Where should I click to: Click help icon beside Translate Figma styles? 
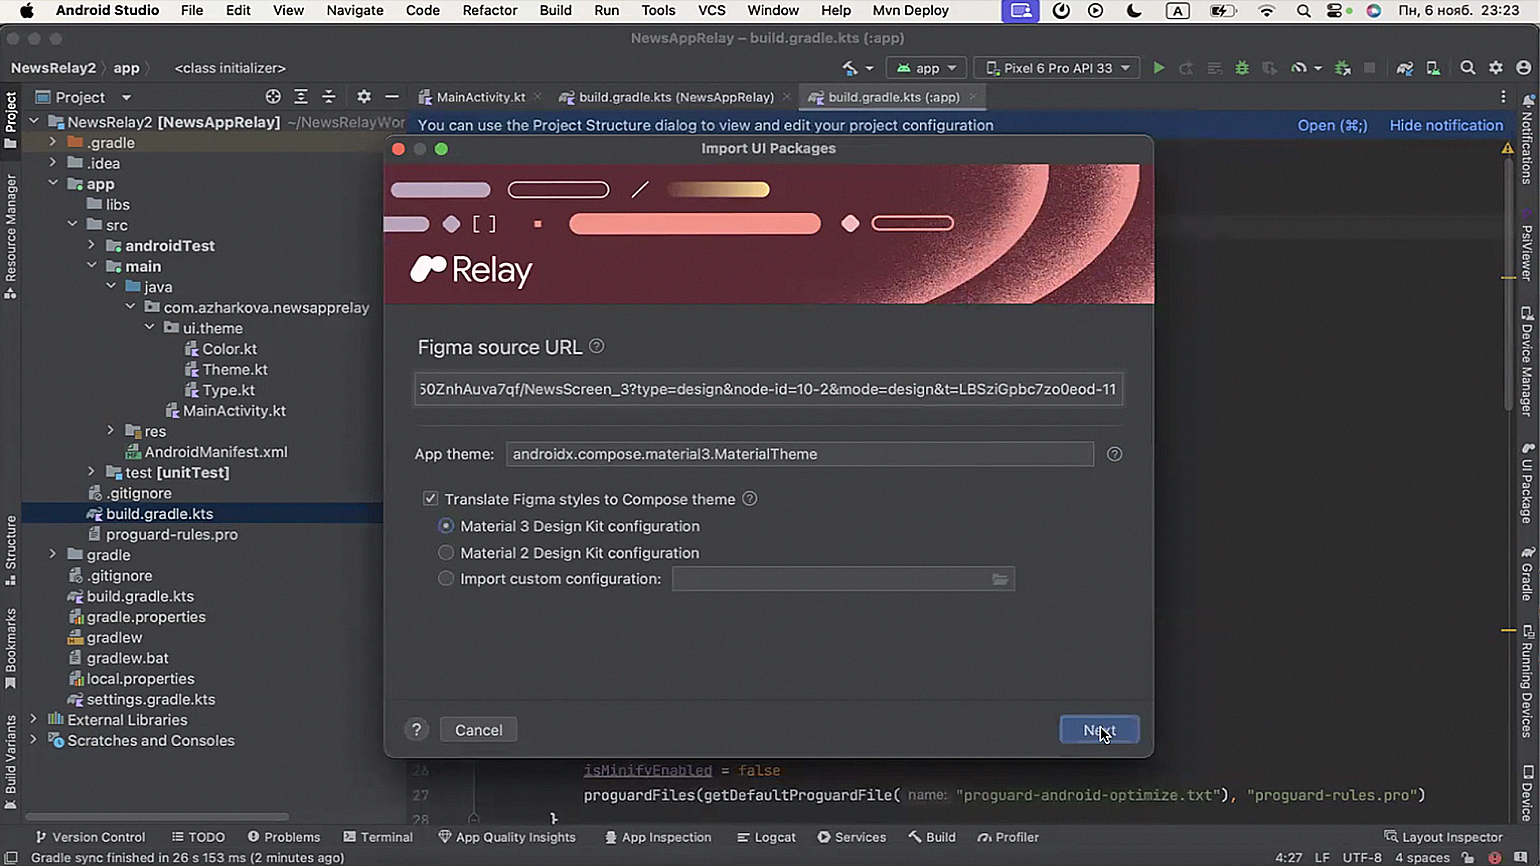pos(750,499)
